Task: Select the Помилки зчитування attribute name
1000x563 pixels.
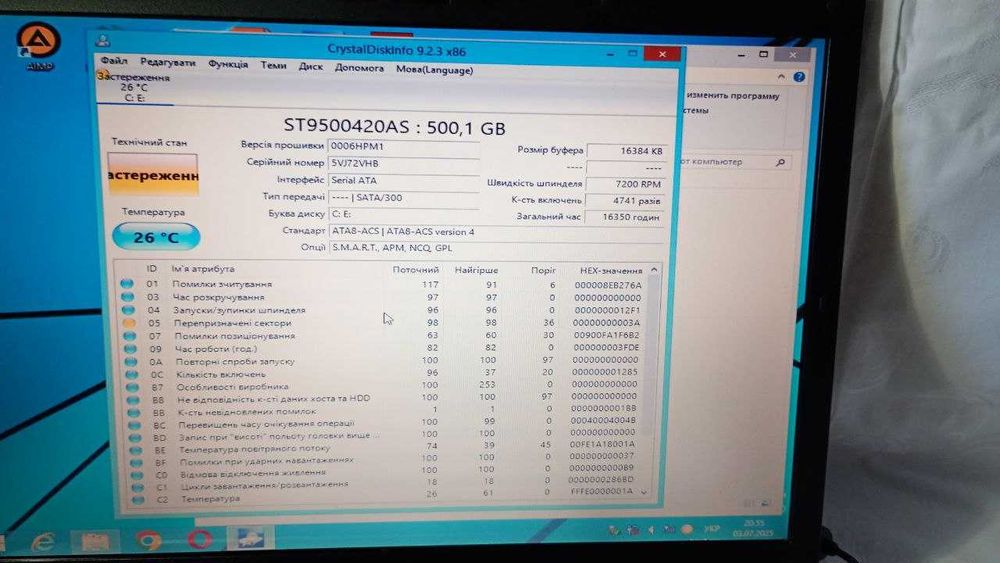Action: tap(222, 284)
